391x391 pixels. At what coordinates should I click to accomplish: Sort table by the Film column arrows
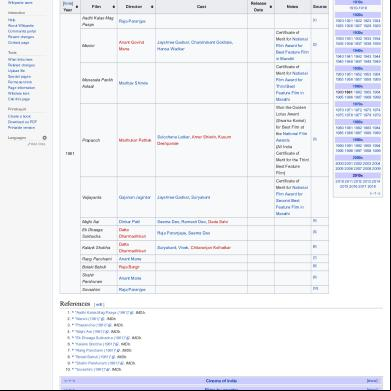click(114, 7)
